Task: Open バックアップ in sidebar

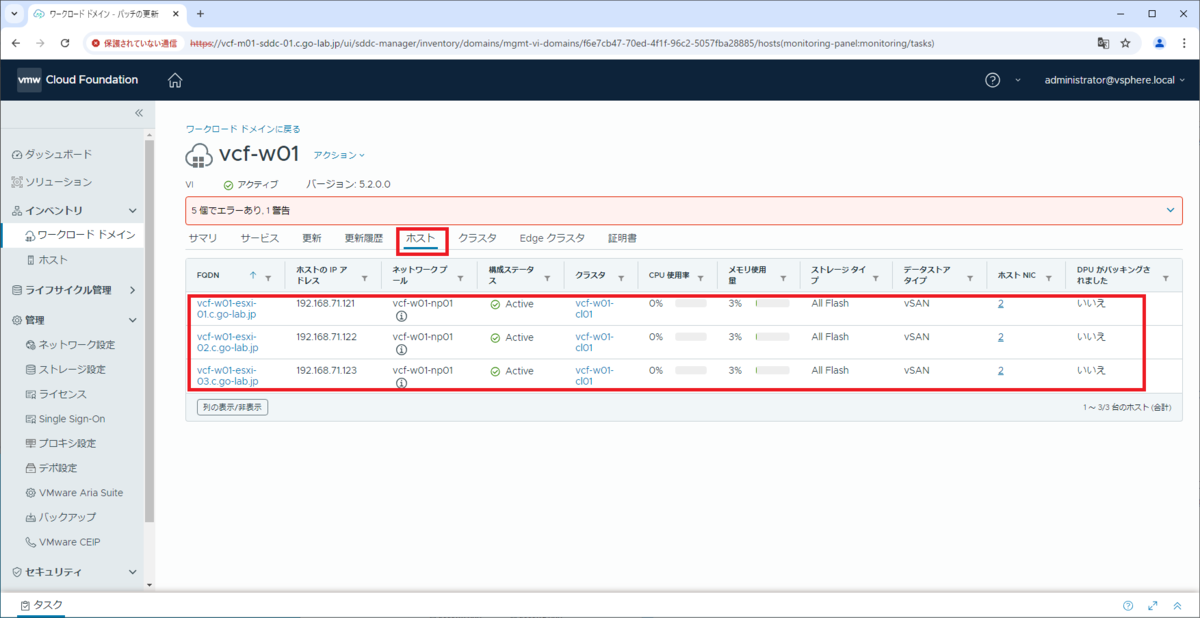Action: coord(61,518)
